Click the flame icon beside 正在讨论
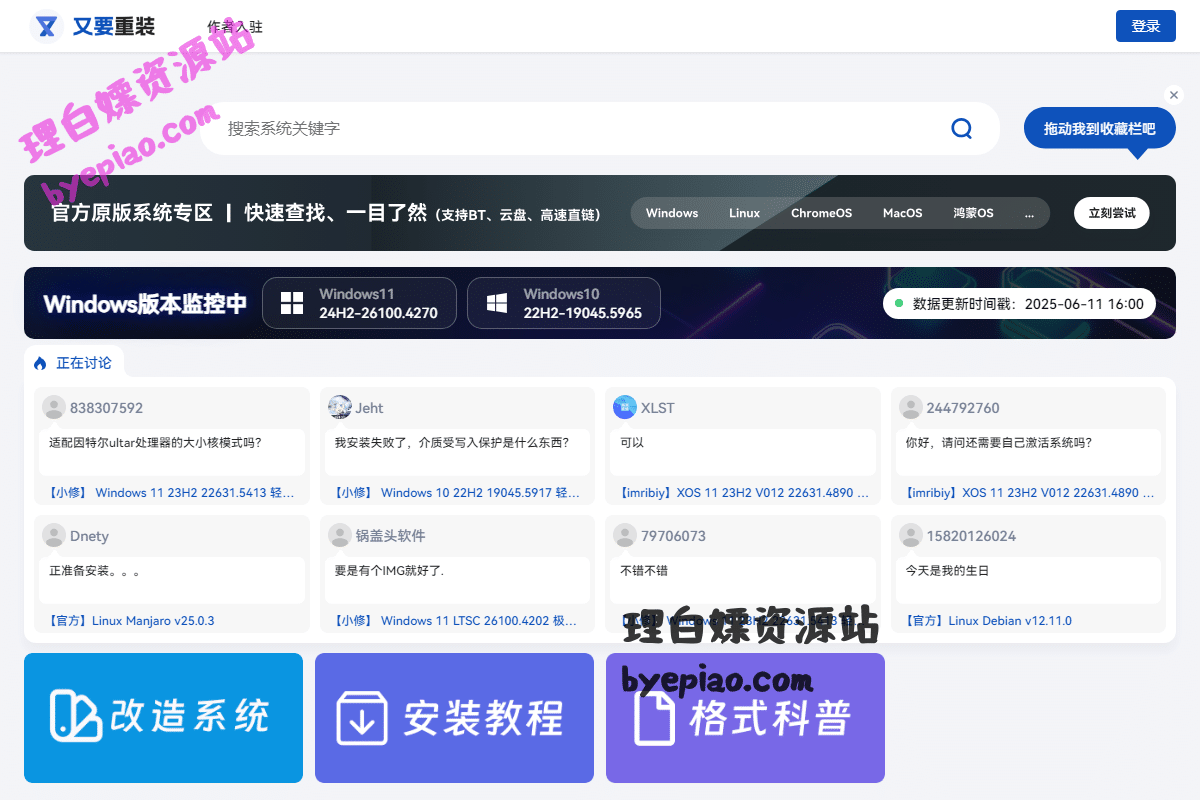The width and height of the screenshot is (1200, 800). point(40,363)
